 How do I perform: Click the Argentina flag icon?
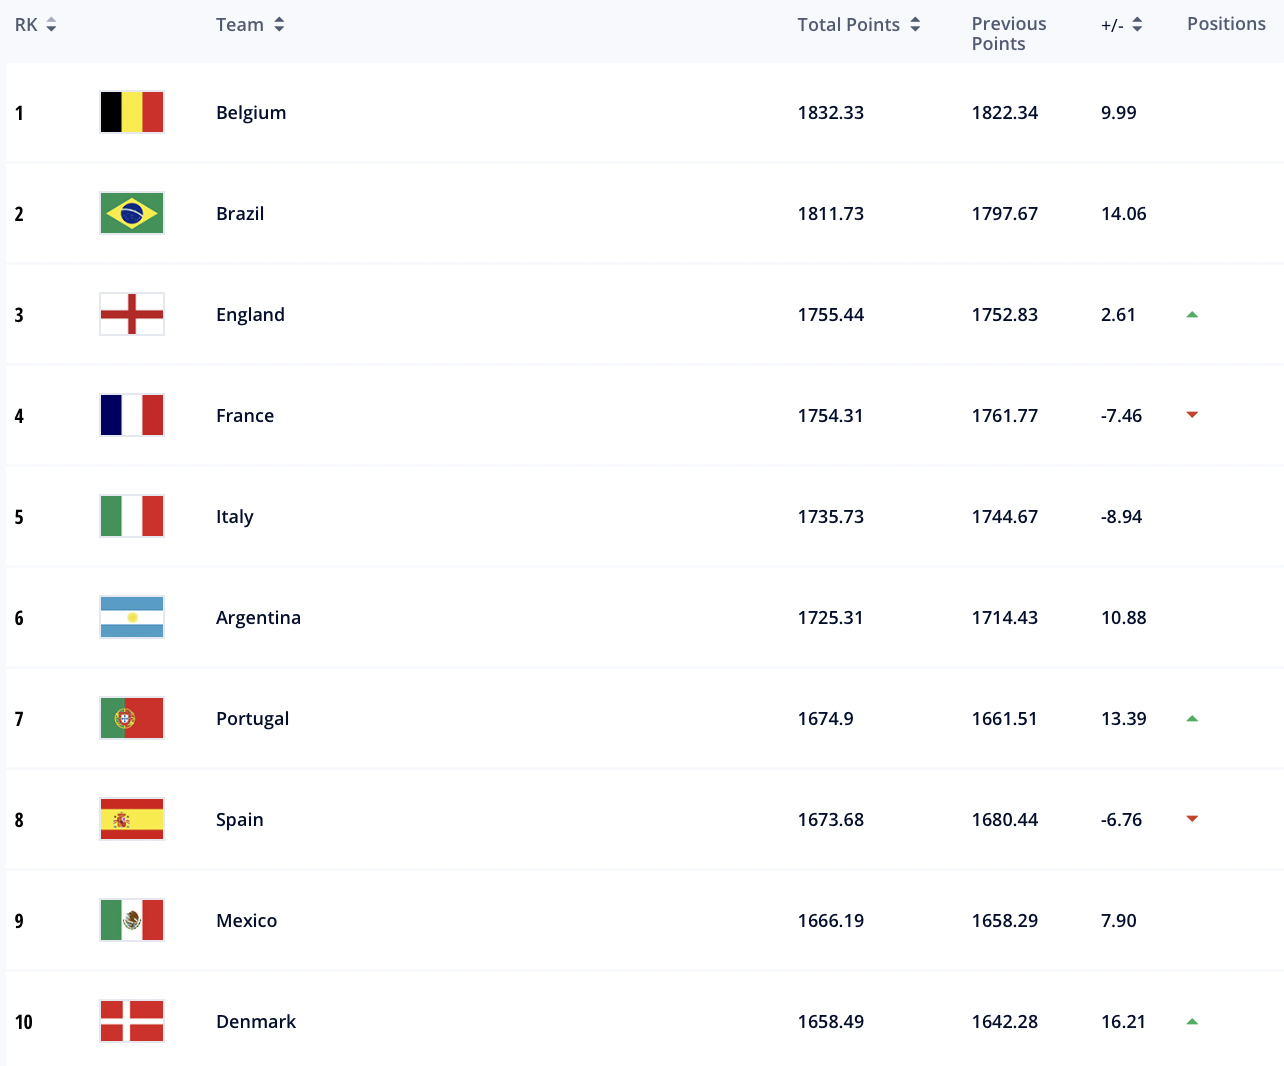132,617
